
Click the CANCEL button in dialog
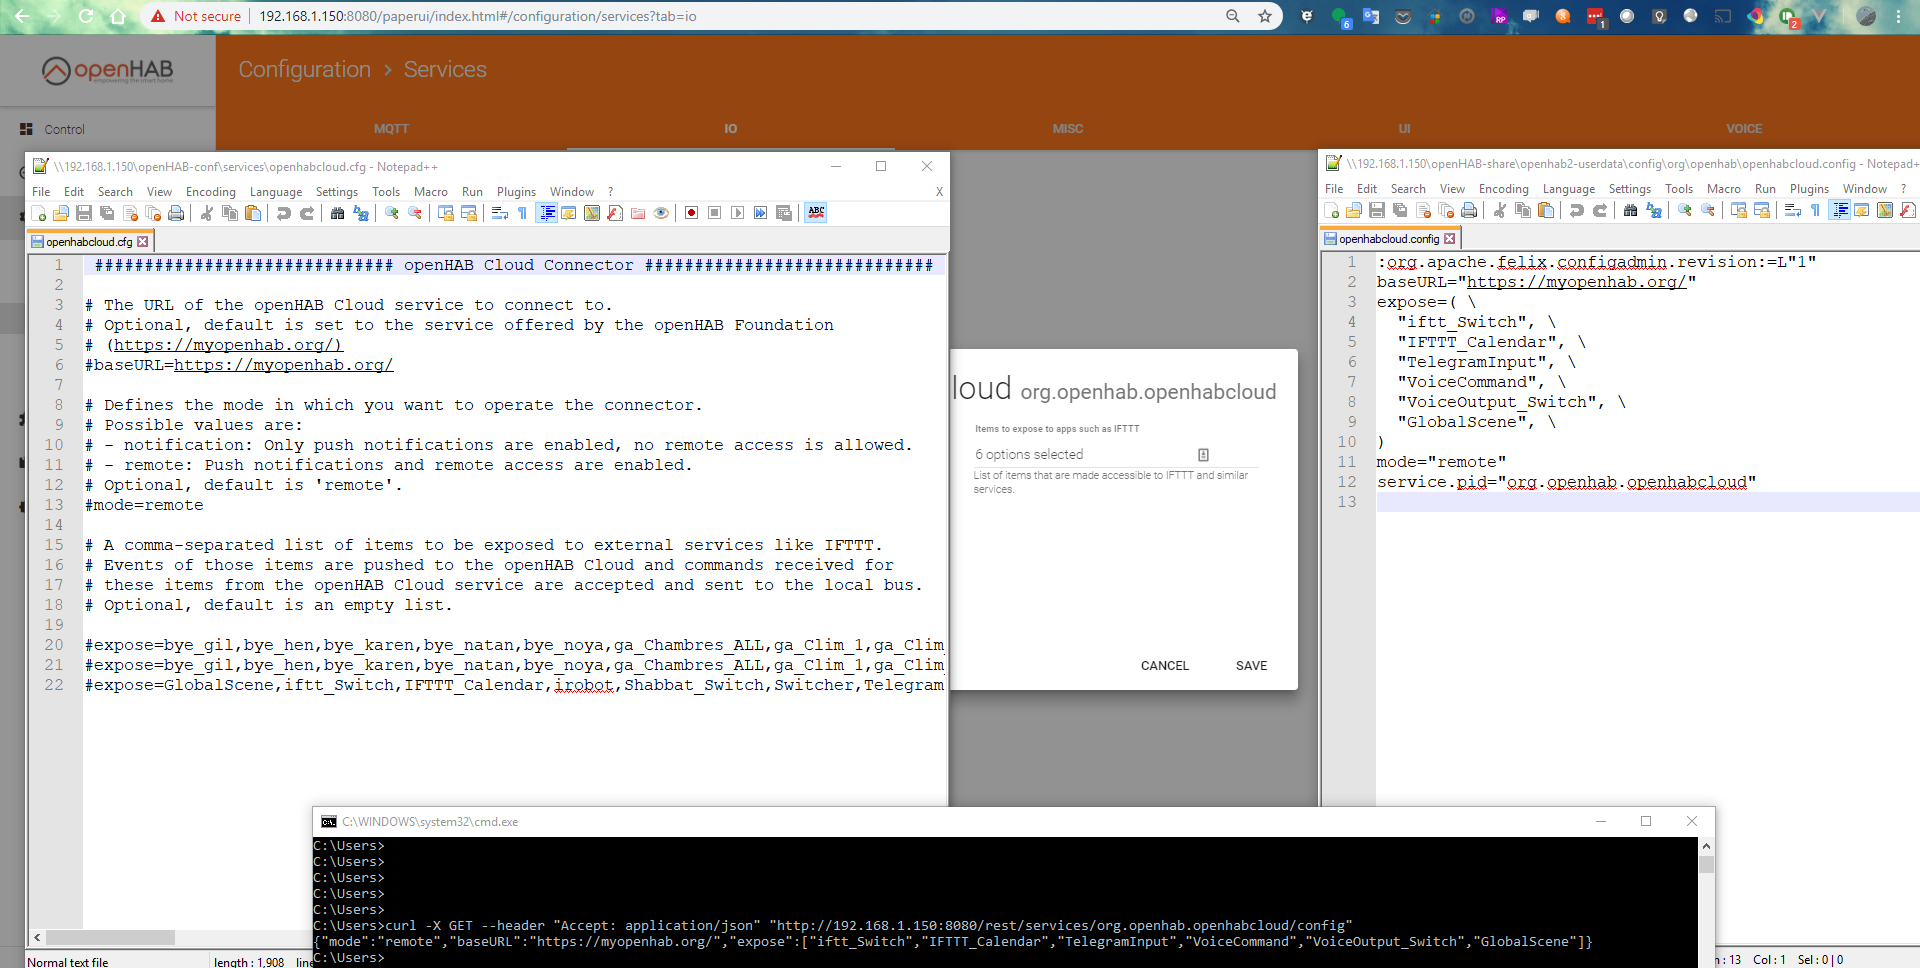(1164, 666)
